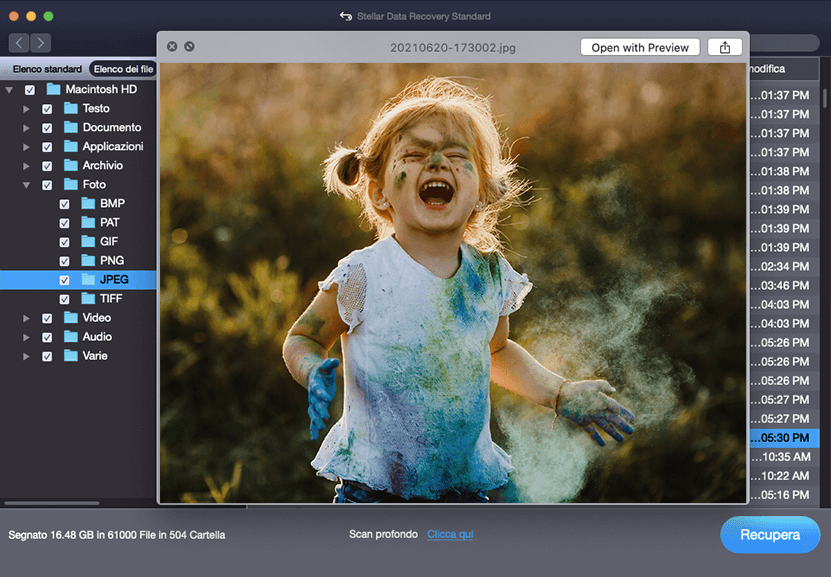Expand the Varie folder
Screen dimensions: 831x577
(27, 356)
